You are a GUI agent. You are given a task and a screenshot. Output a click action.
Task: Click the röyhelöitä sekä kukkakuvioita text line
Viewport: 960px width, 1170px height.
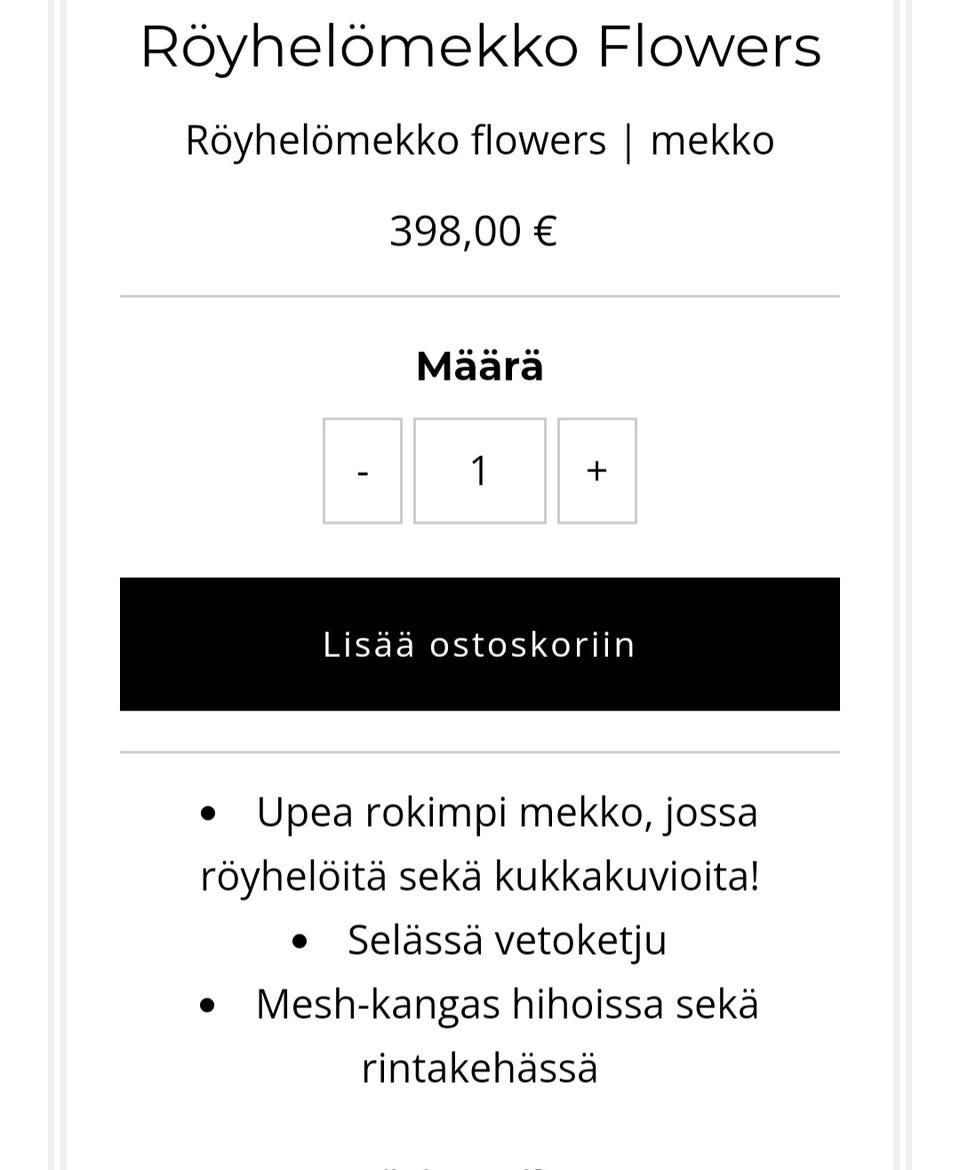(480, 876)
